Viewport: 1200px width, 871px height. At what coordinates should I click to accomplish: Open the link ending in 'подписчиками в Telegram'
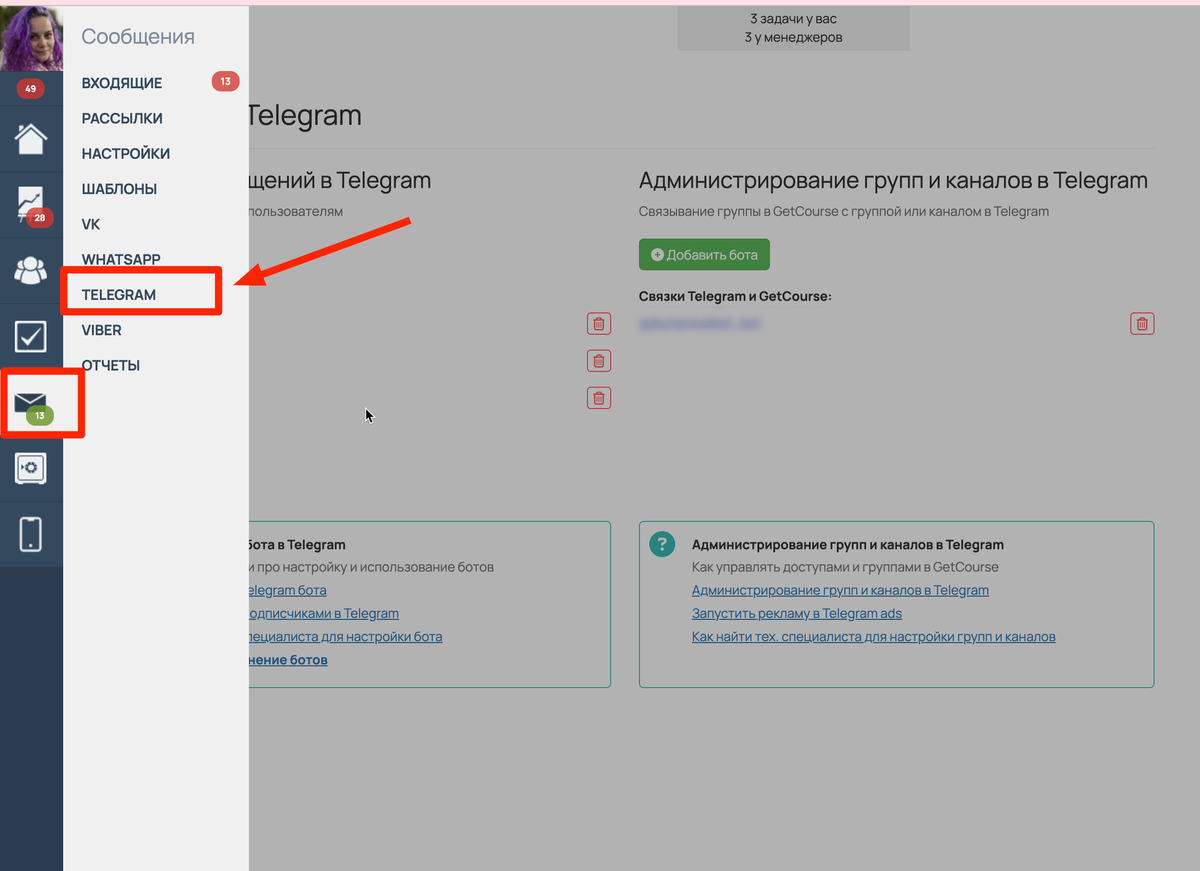[324, 613]
